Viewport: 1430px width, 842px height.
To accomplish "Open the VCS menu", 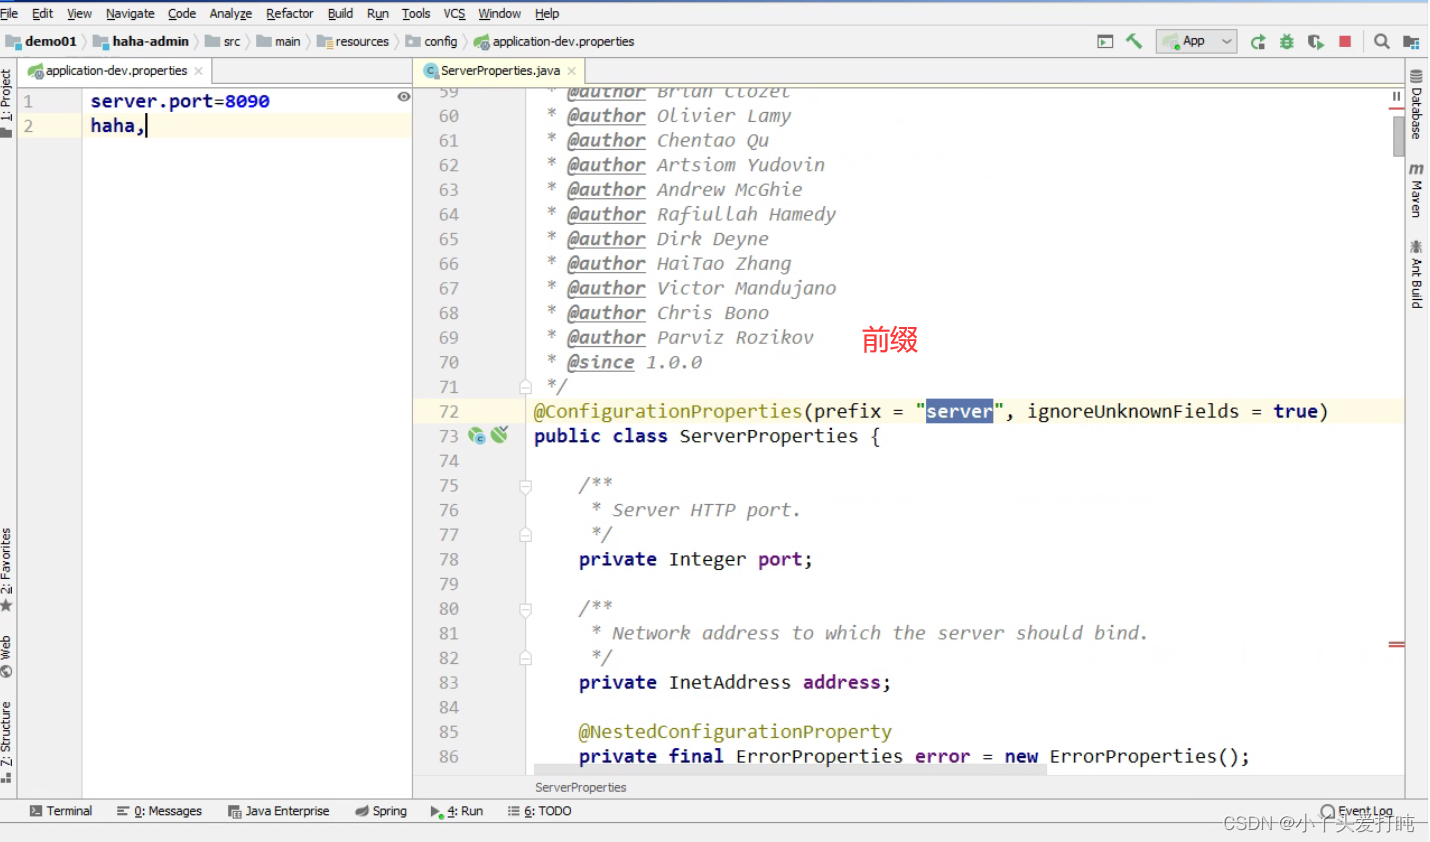I will [454, 13].
